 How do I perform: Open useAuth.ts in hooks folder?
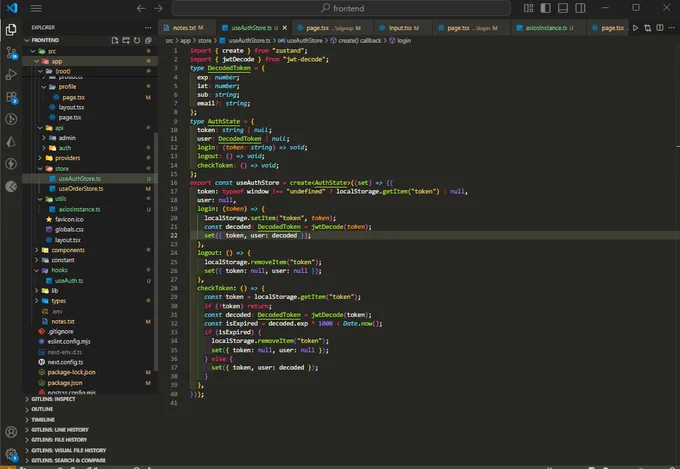tap(69, 281)
